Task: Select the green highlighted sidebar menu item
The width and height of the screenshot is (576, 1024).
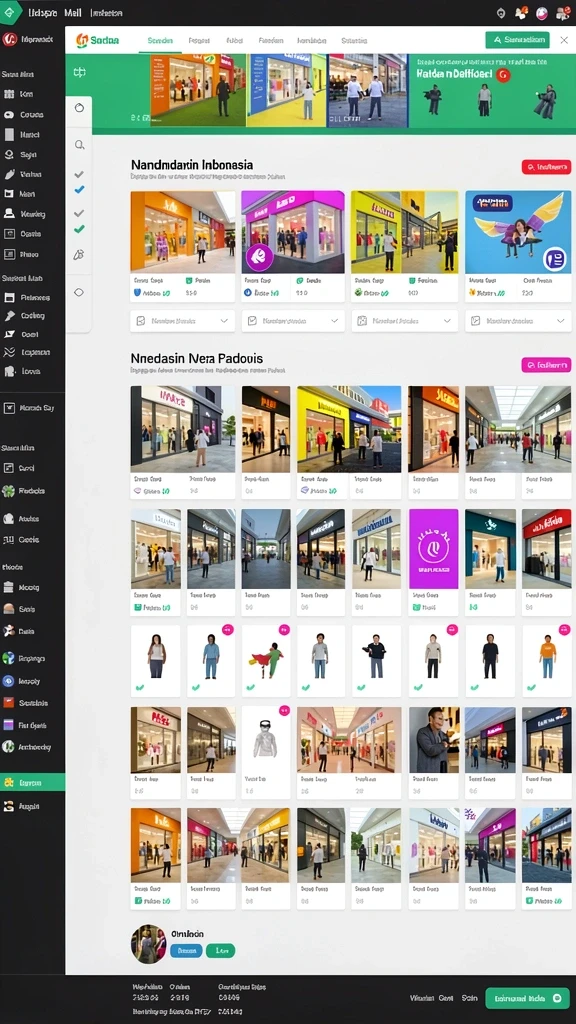Action: [x=33, y=782]
